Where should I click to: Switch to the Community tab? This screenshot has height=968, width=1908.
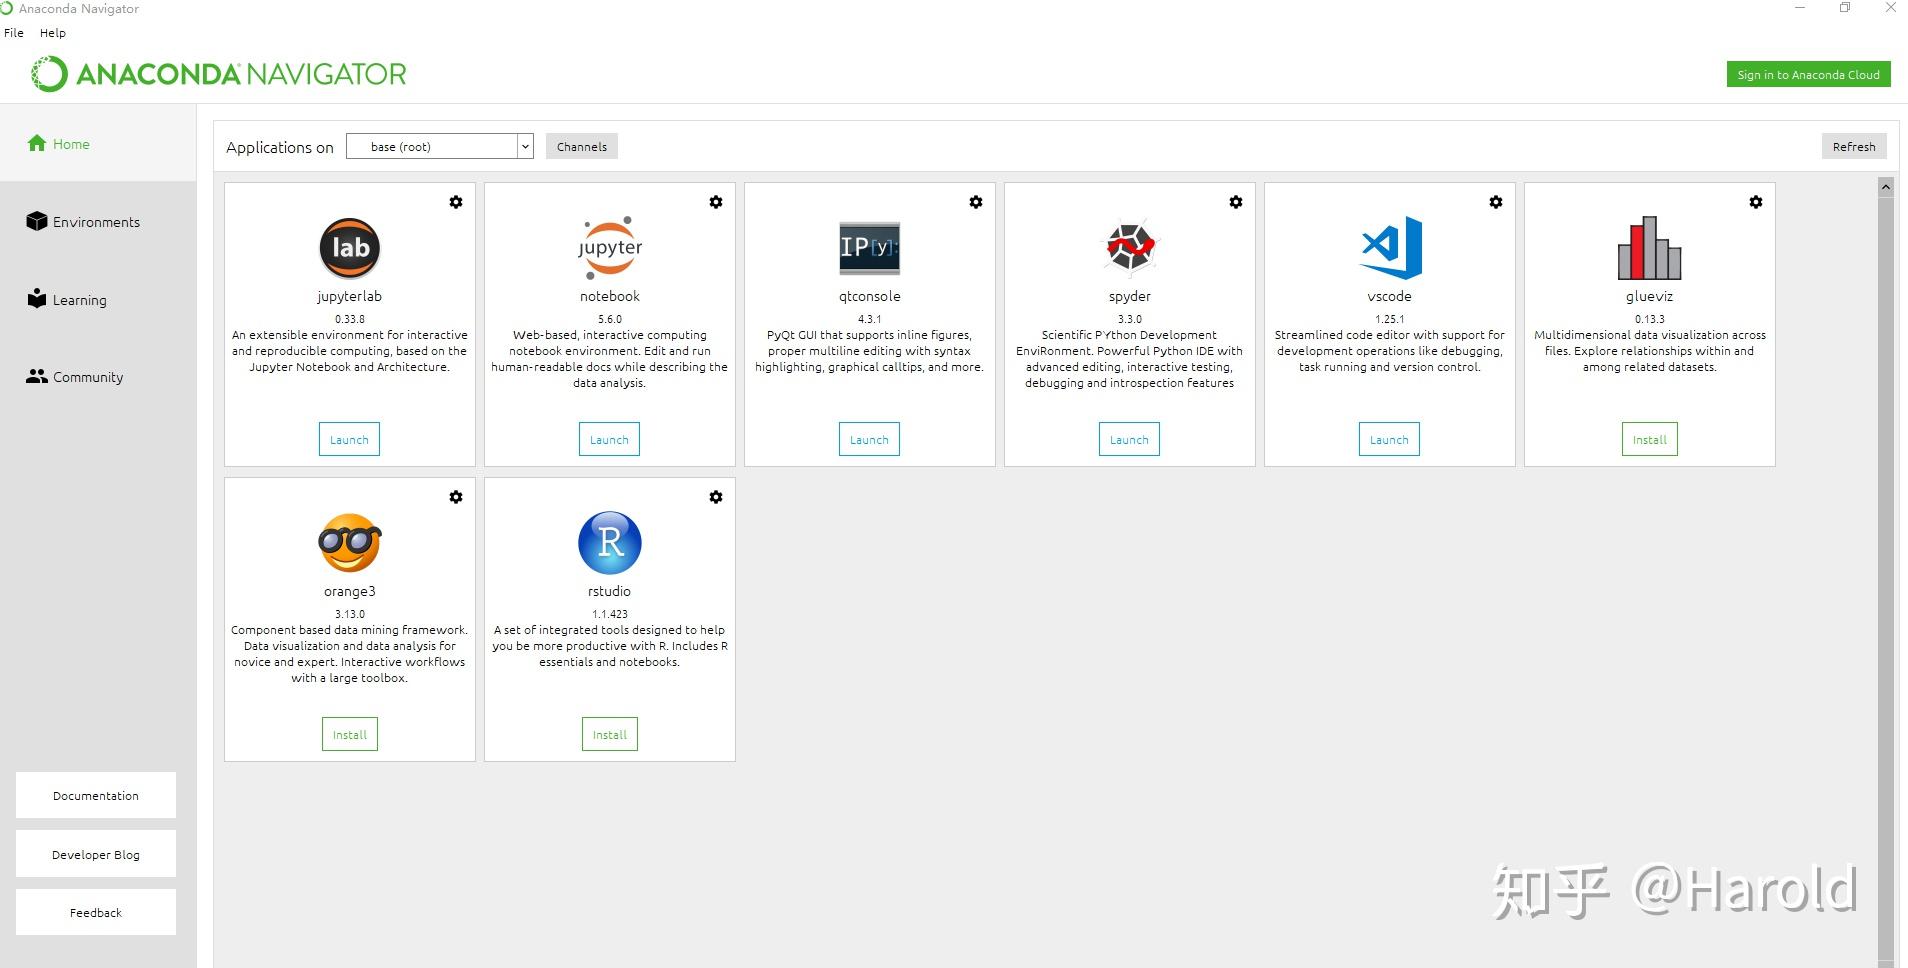coord(98,377)
